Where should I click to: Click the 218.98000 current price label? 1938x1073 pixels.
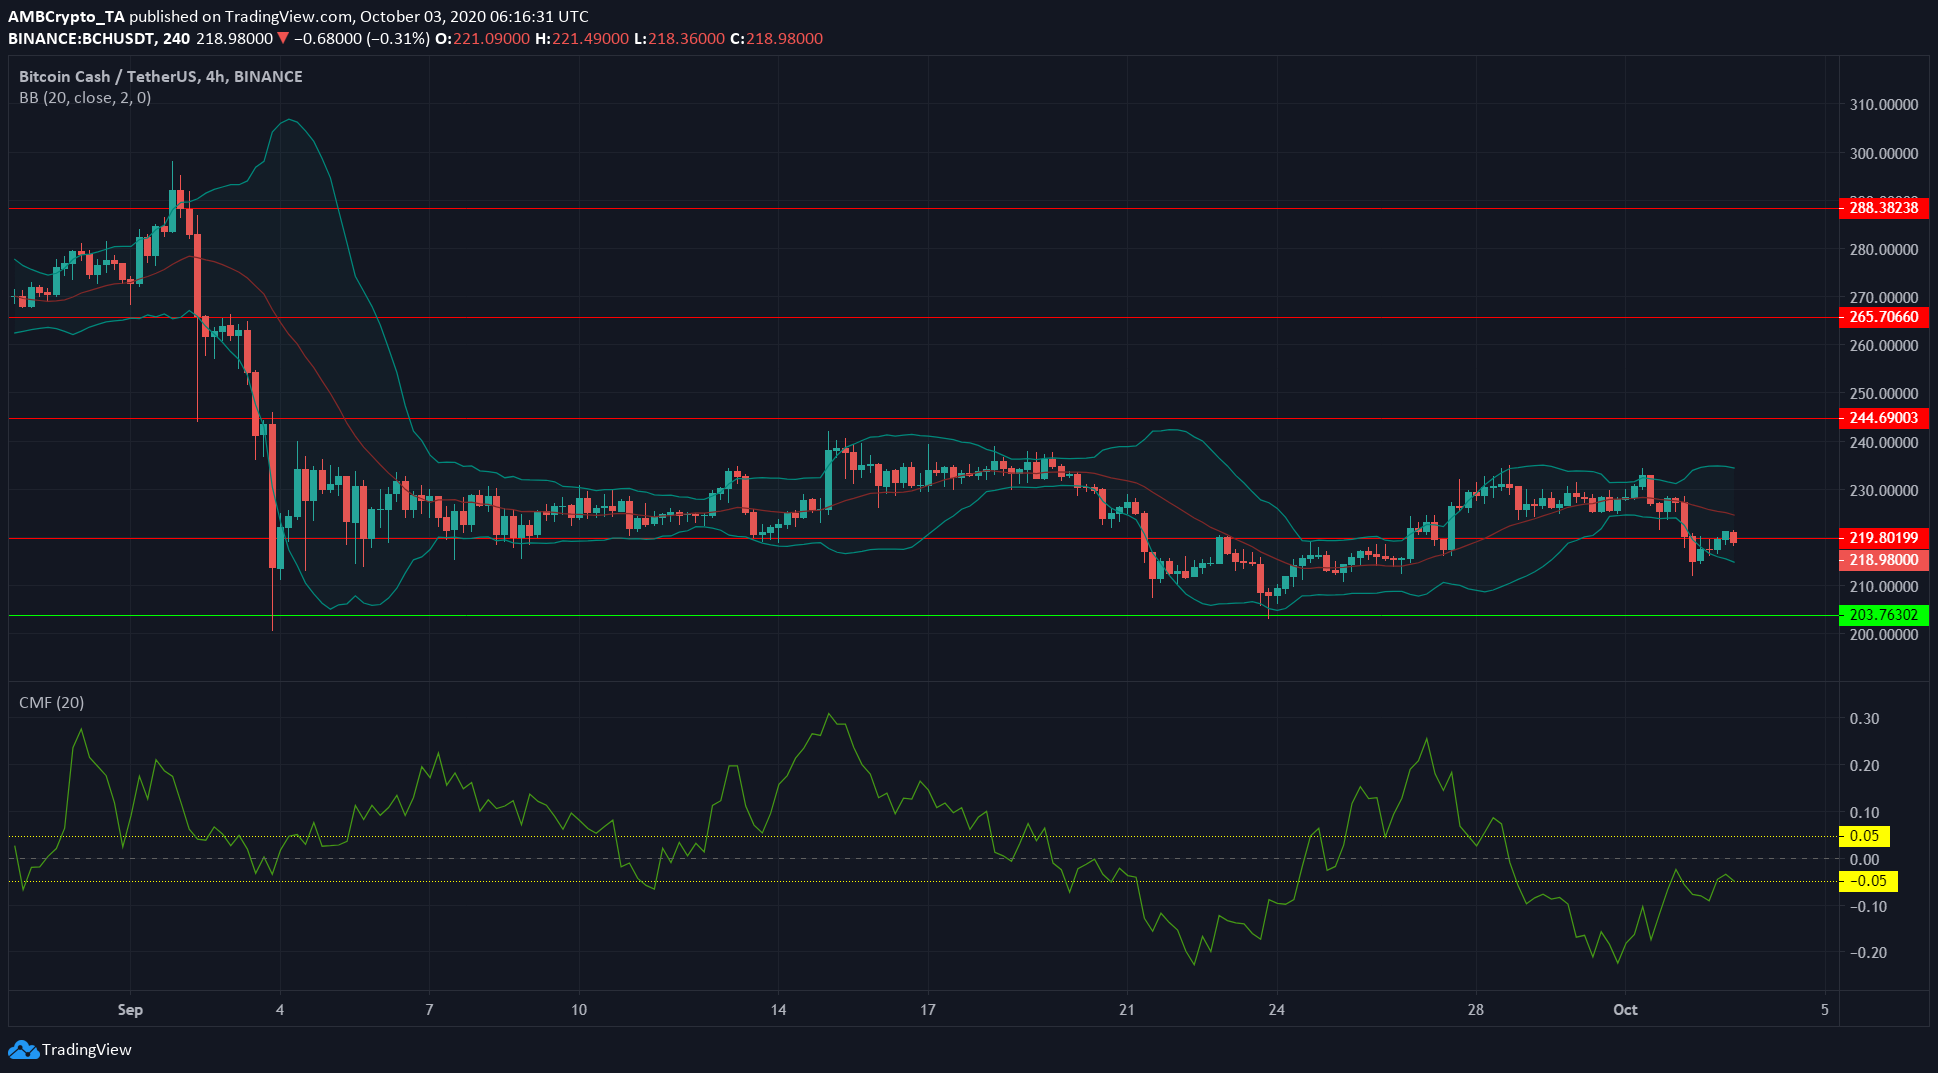coord(1884,560)
